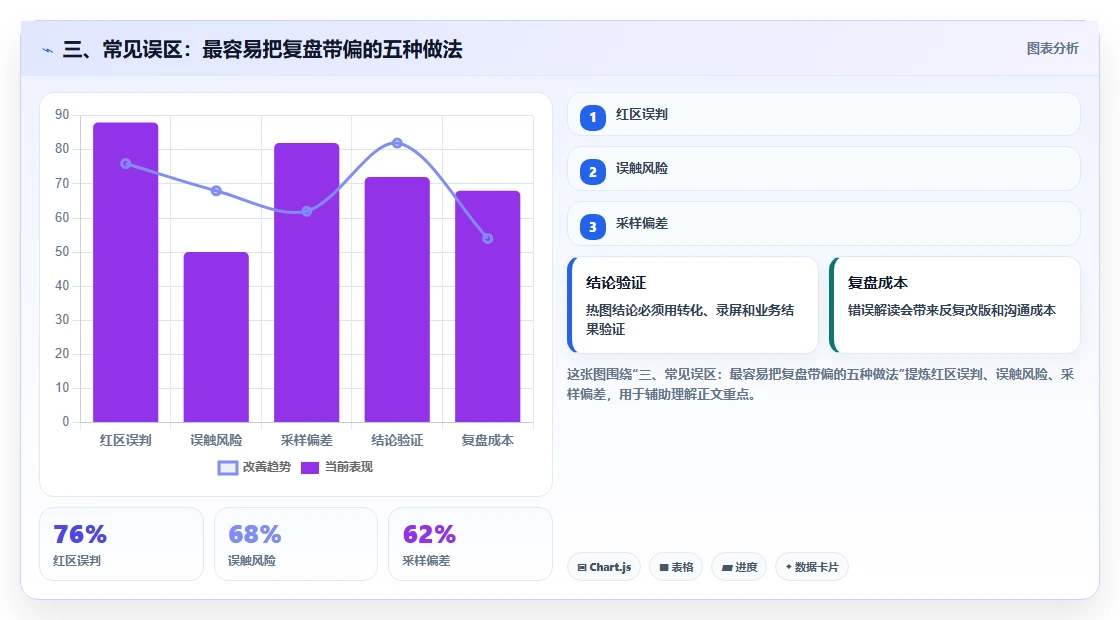The image size is (1120, 620).
Task: Click the trend line point above 结论验证
Action: tap(397, 143)
